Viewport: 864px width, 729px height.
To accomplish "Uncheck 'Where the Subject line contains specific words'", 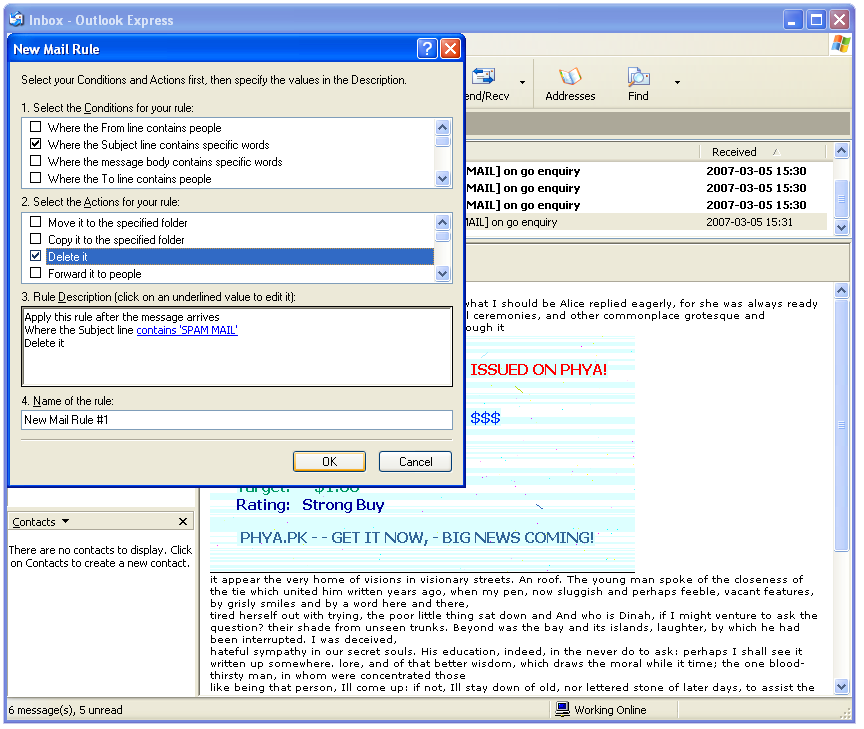I will [x=36, y=144].
